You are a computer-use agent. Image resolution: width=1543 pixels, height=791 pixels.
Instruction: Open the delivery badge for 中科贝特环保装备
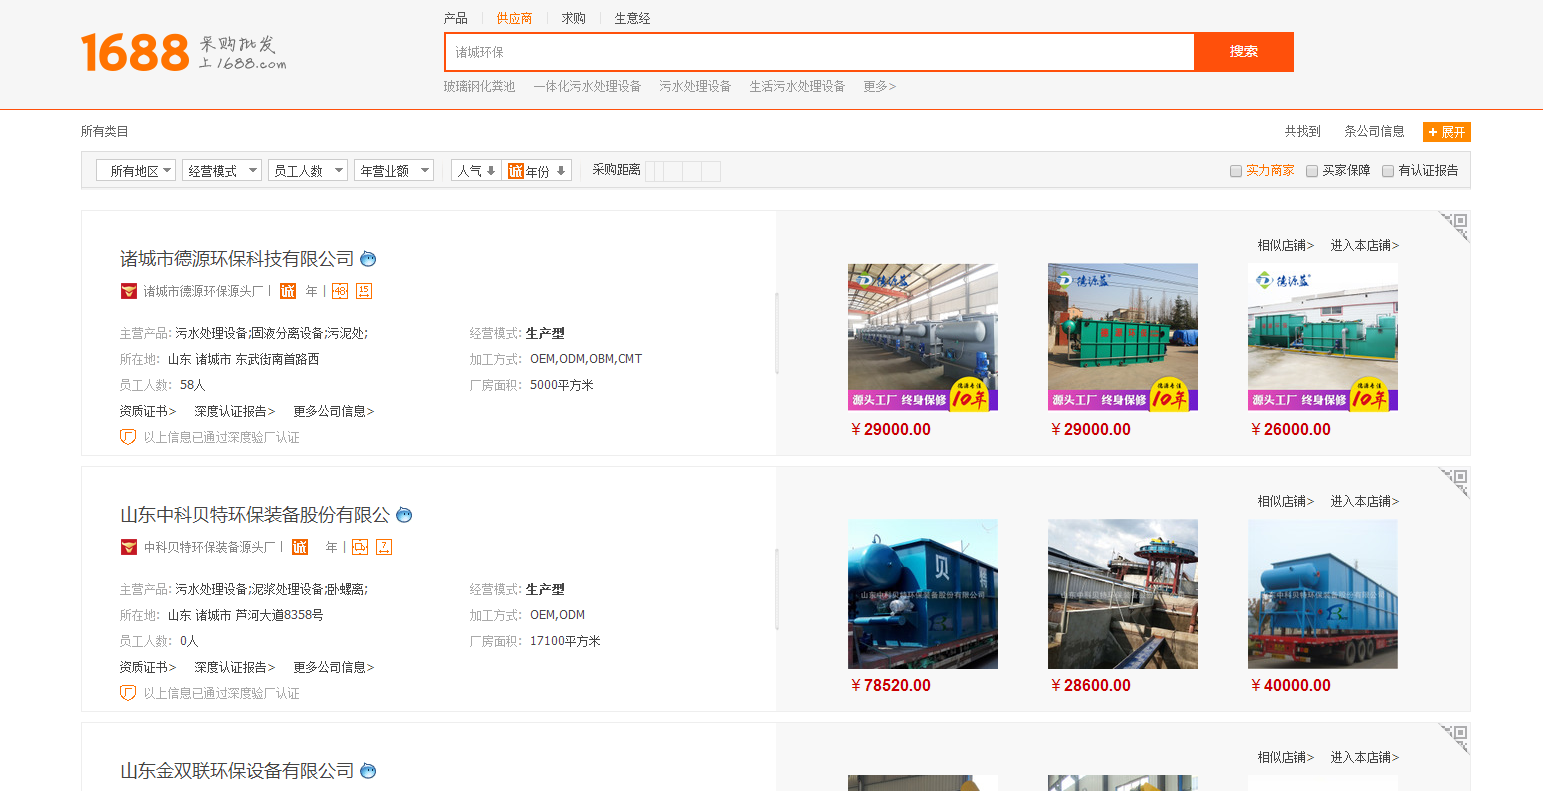pos(360,547)
